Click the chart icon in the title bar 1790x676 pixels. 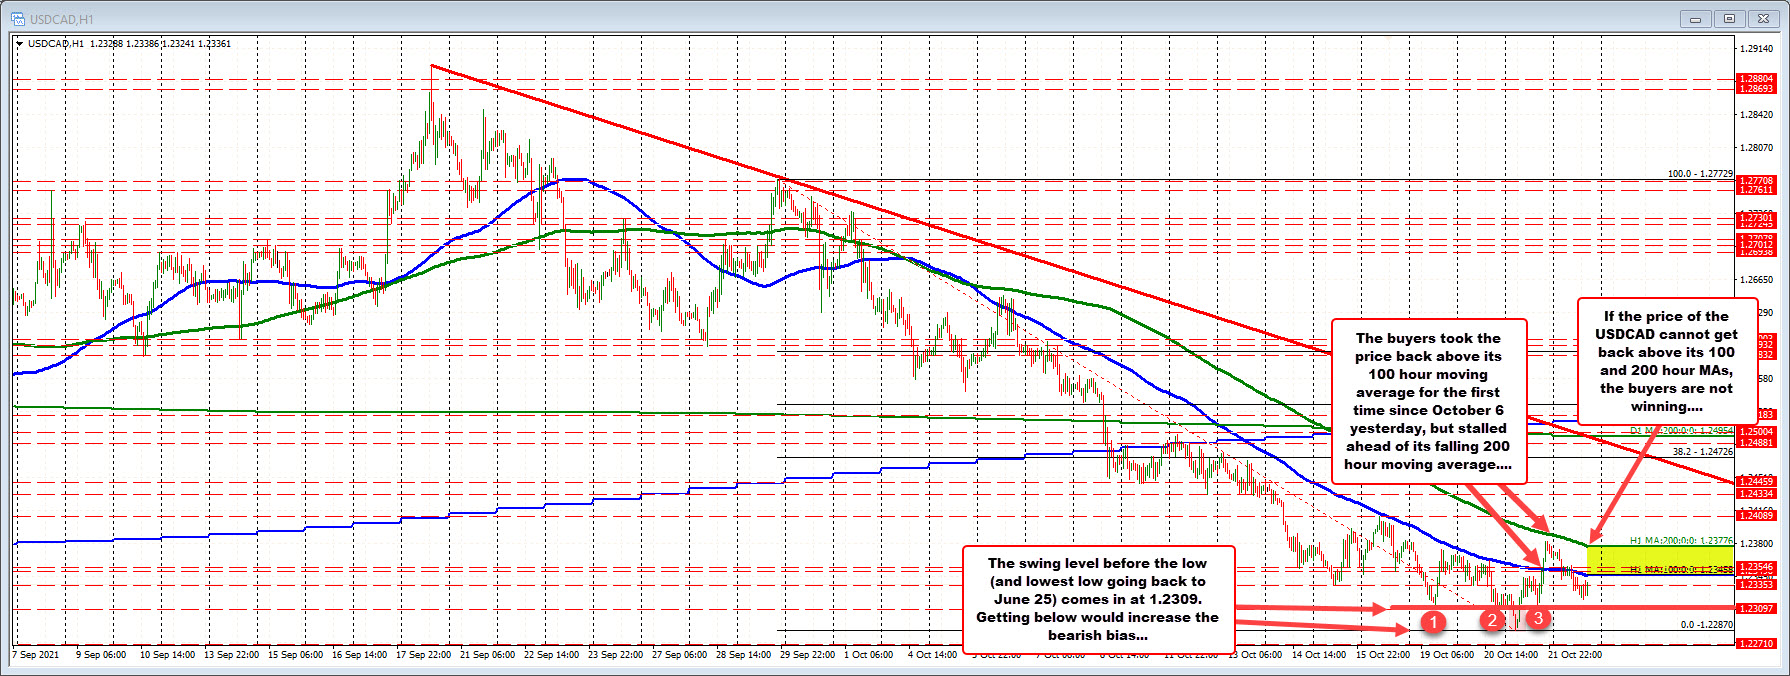pyautogui.click(x=17, y=18)
